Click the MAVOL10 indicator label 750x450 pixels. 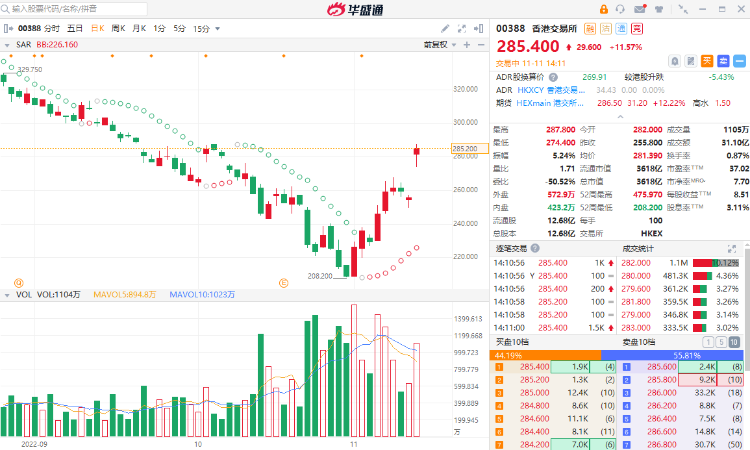click(202, 295)
